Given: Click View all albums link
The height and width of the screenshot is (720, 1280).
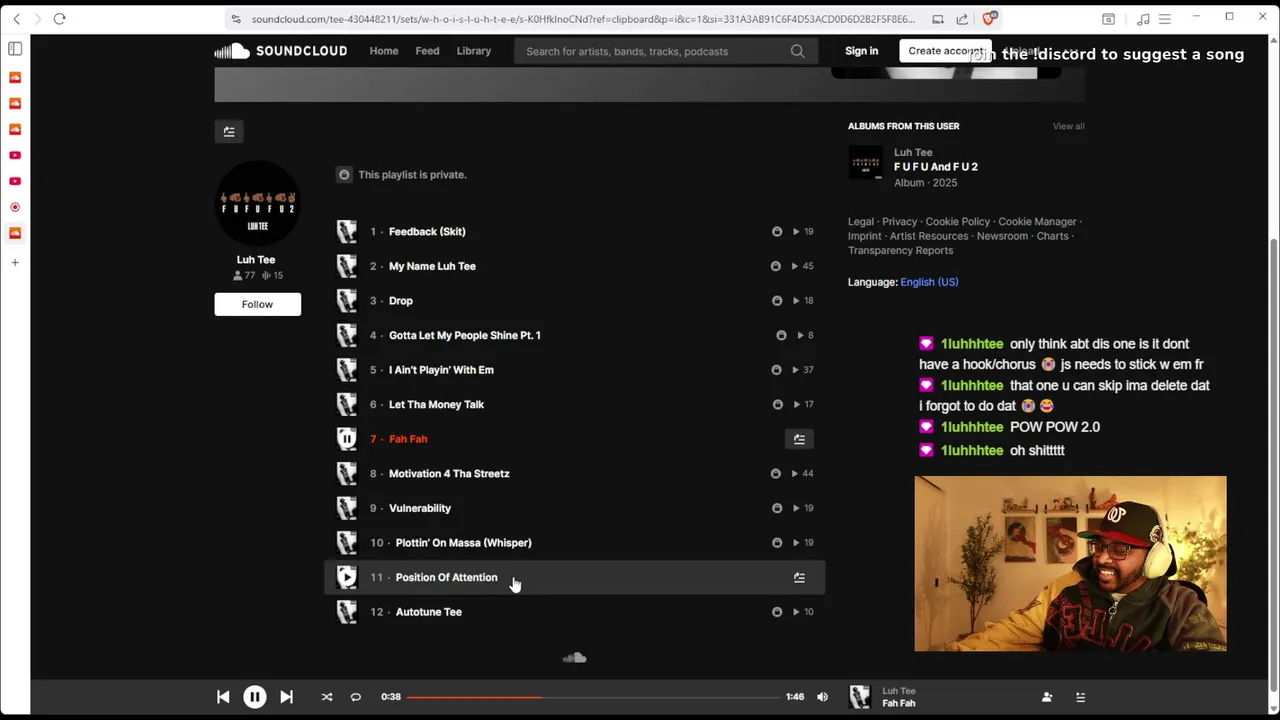Looking at the screenshot, I should click(x=1068, y=126).
